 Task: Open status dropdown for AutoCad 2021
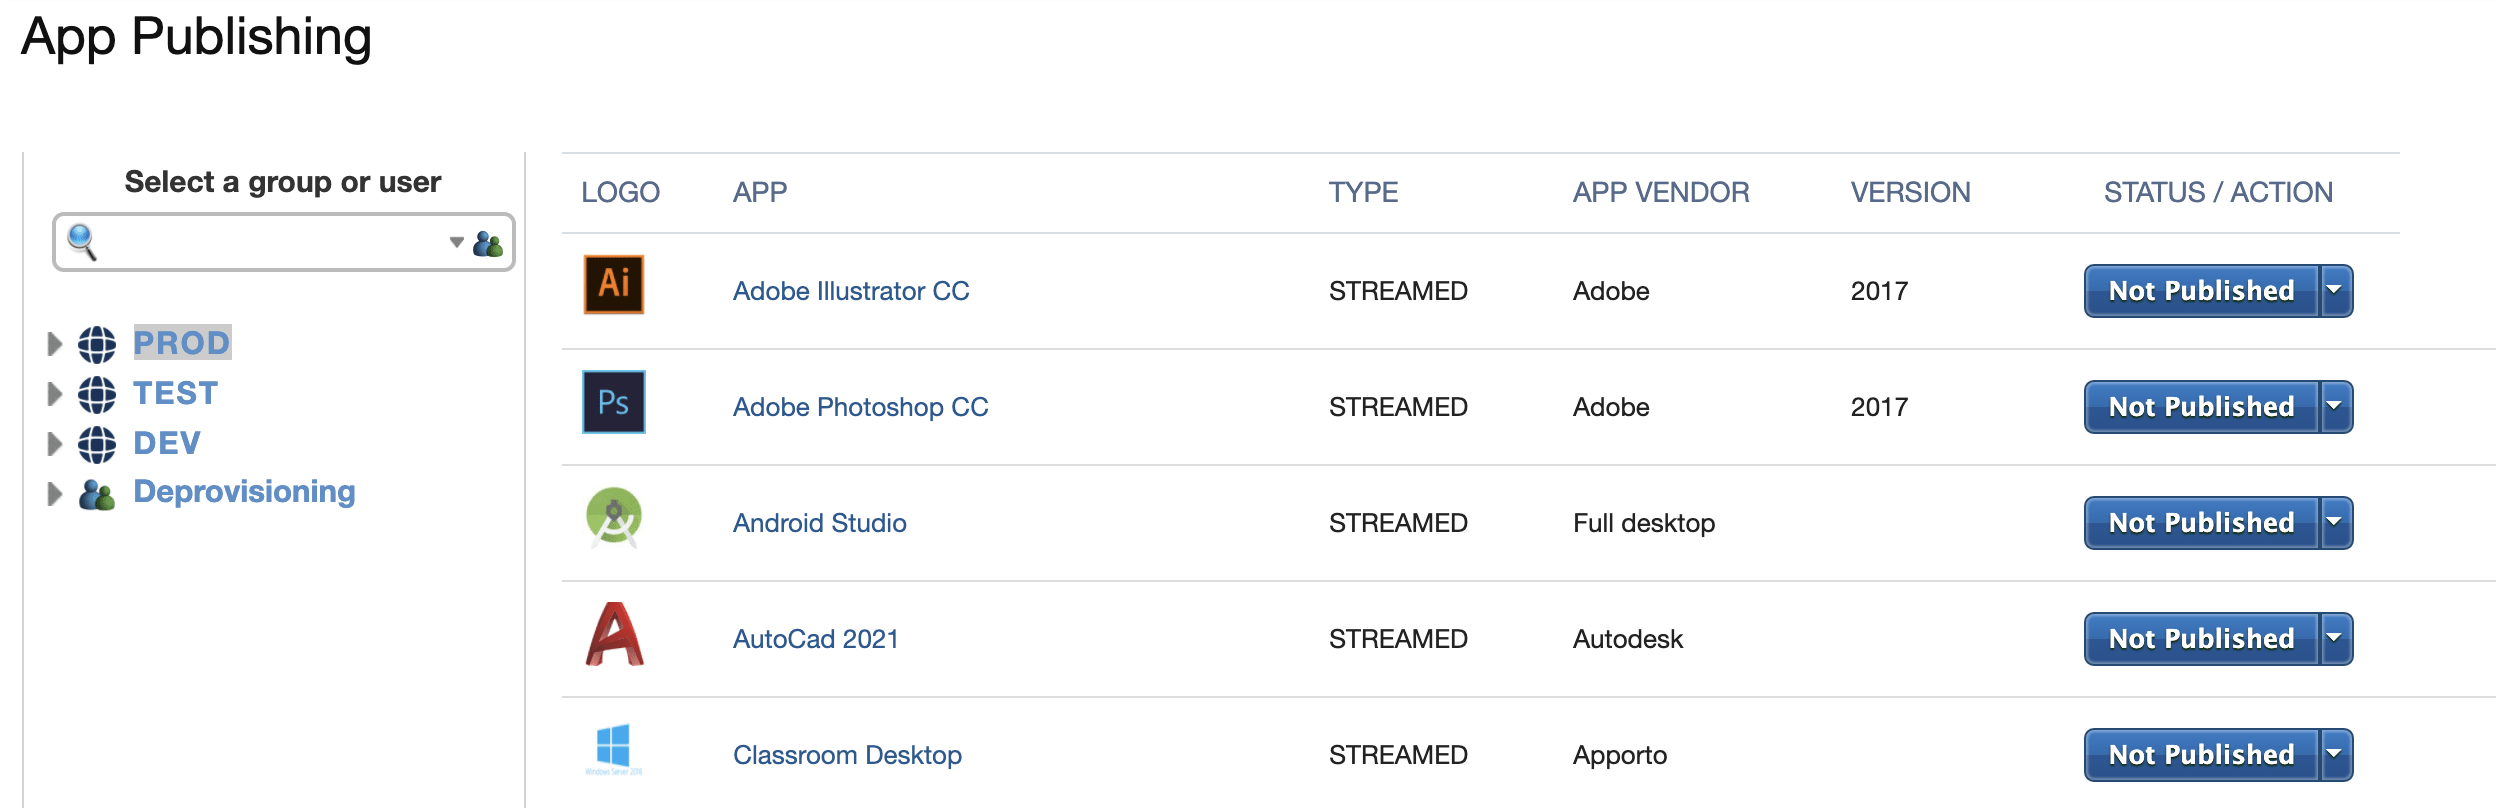(x=2335, y=639)
